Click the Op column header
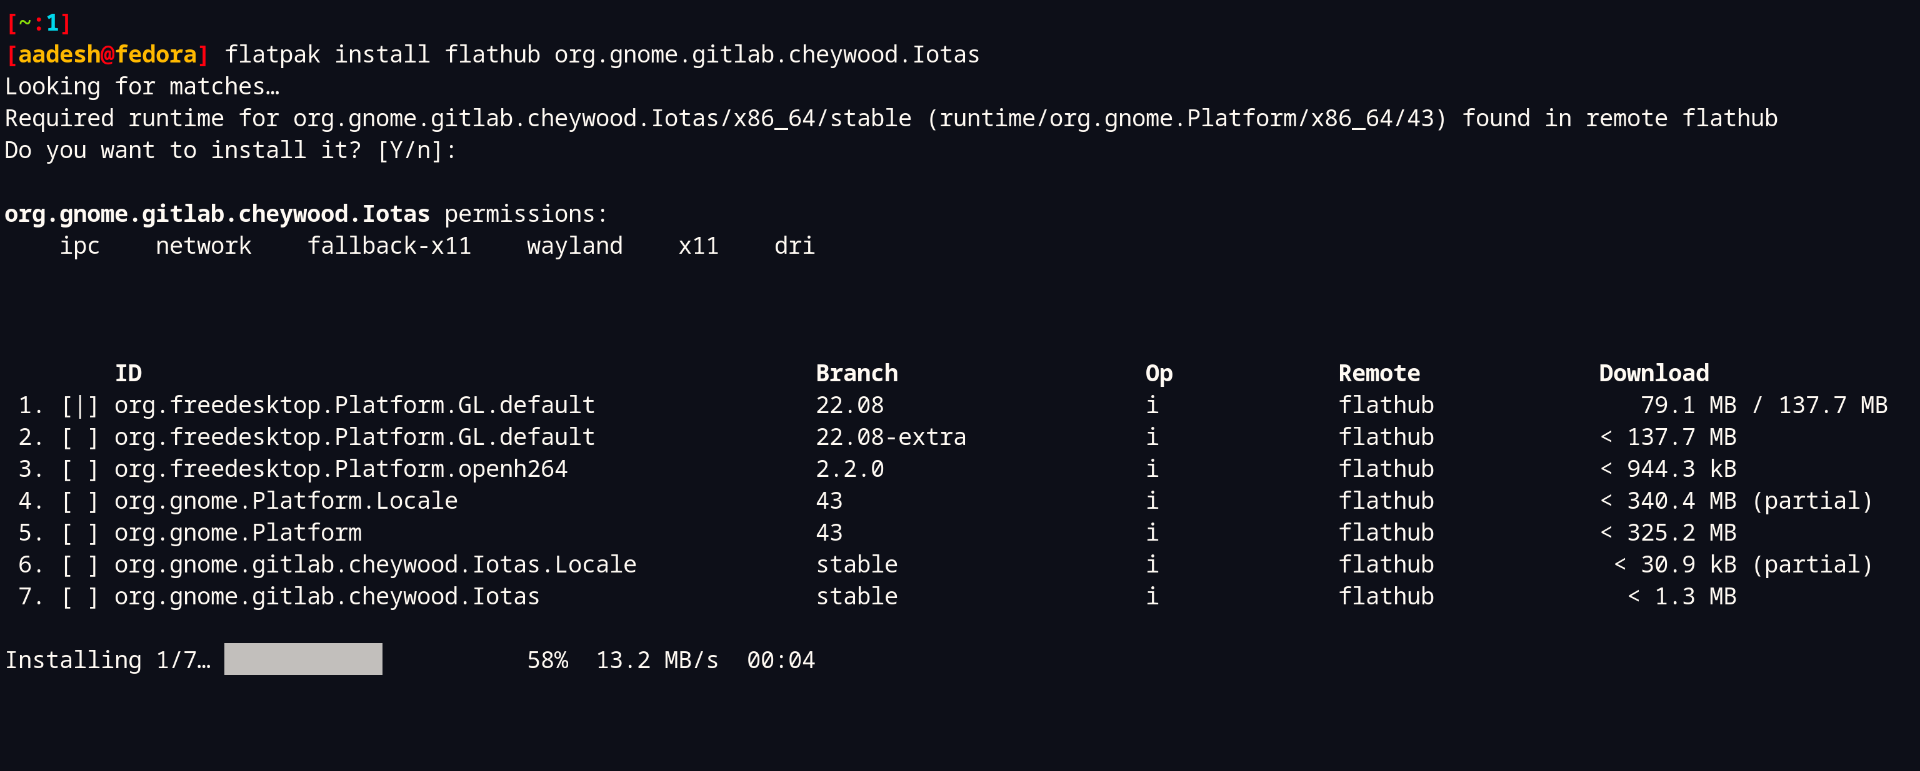Image resolution: width=1920 pixels, height=771 pixels. click(1158, 373)
